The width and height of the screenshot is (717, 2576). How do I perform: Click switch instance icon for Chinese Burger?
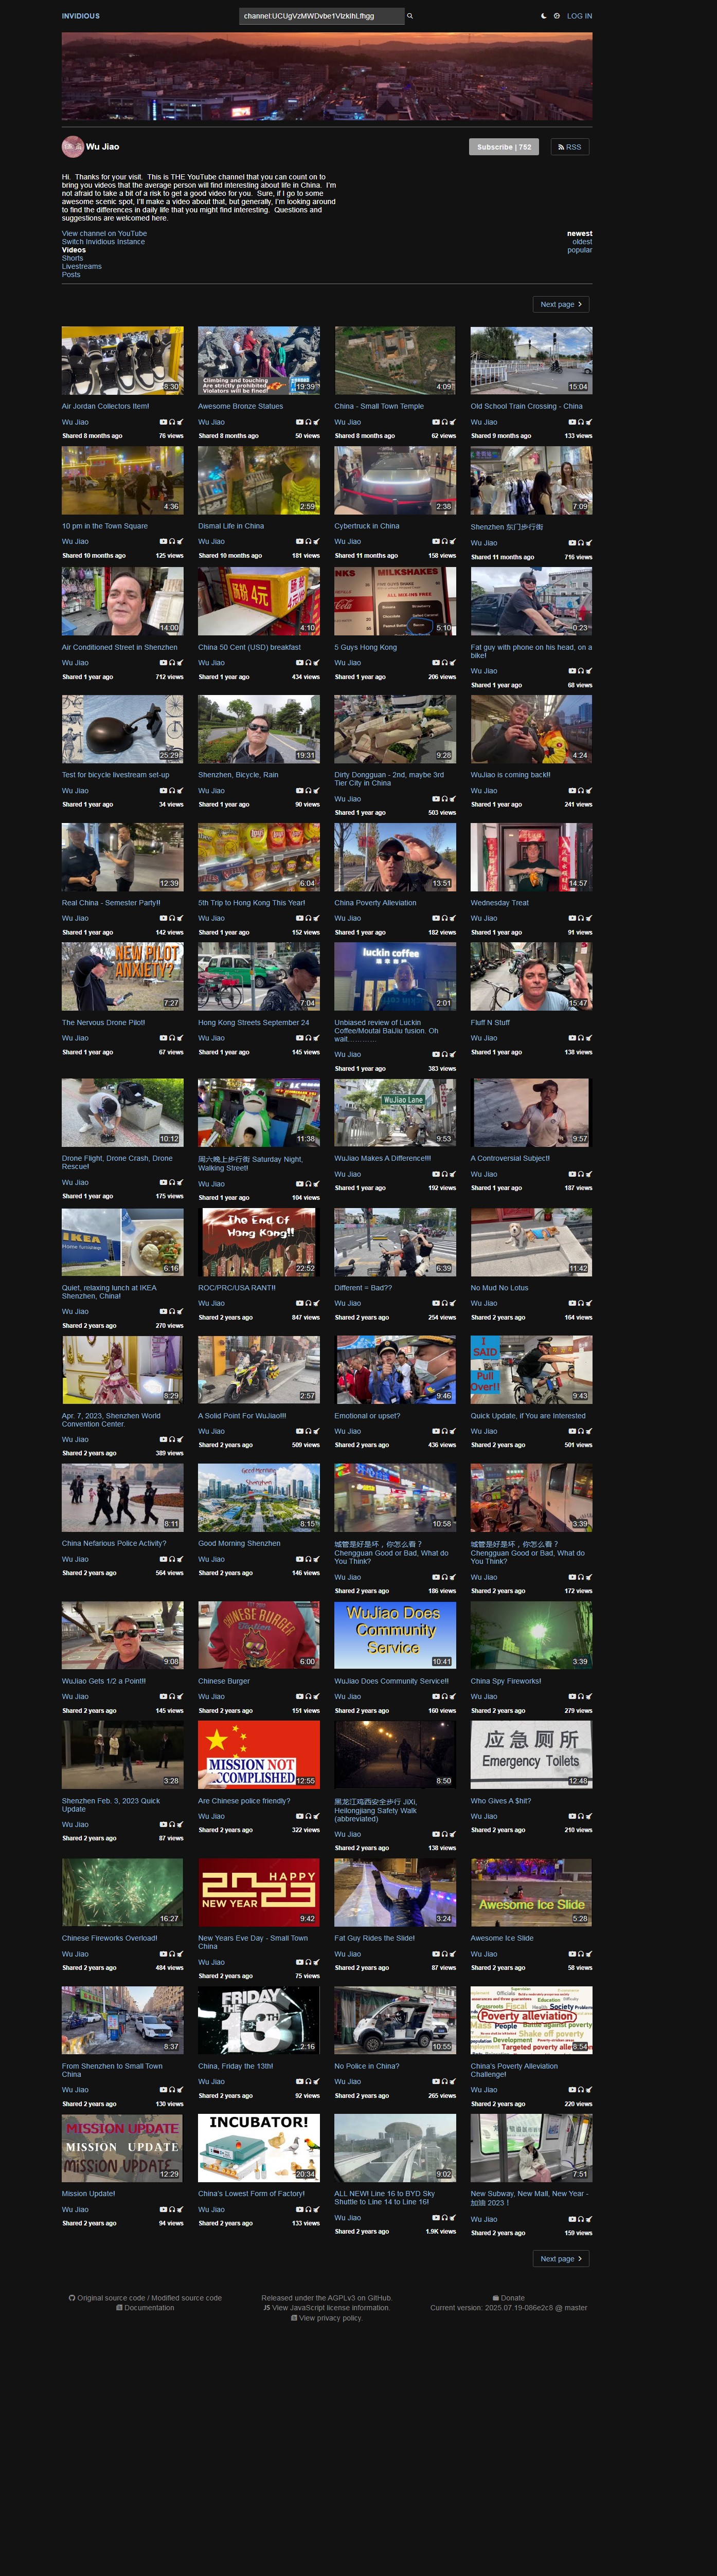coord(316,1696)
